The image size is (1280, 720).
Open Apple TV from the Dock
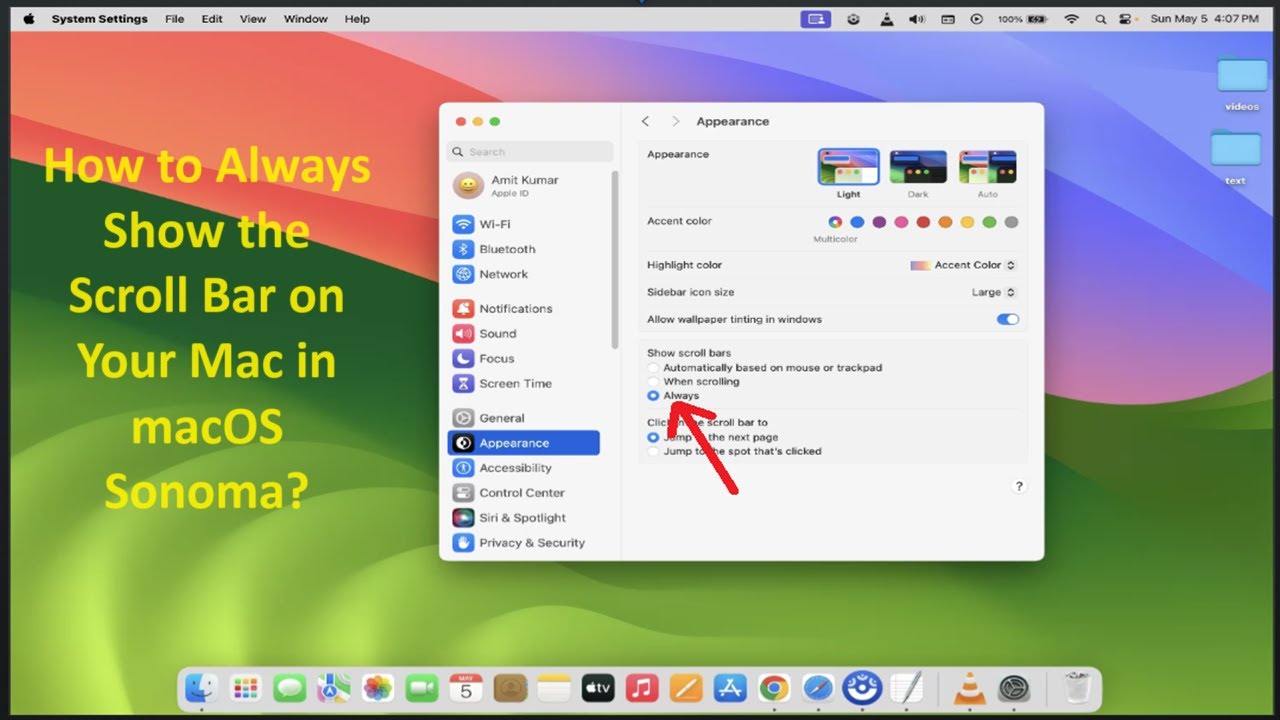[x=598, y=687]
